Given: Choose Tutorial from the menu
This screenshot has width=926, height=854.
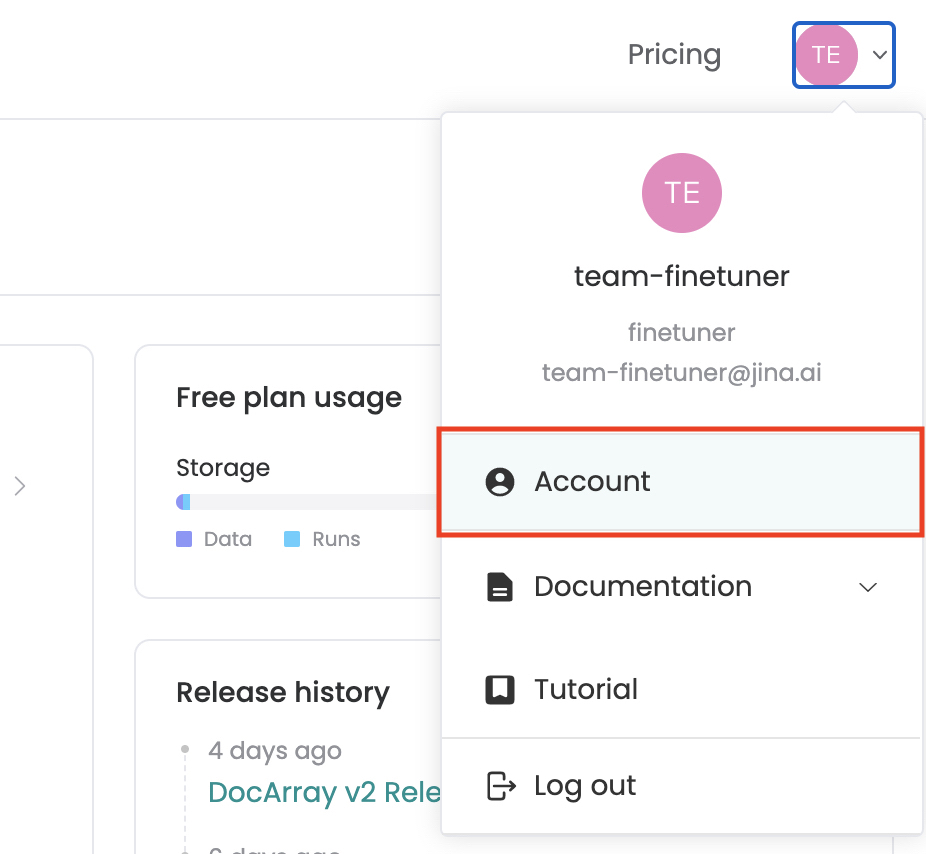Looking at the screenshot, I should click(x=586, y=689).
